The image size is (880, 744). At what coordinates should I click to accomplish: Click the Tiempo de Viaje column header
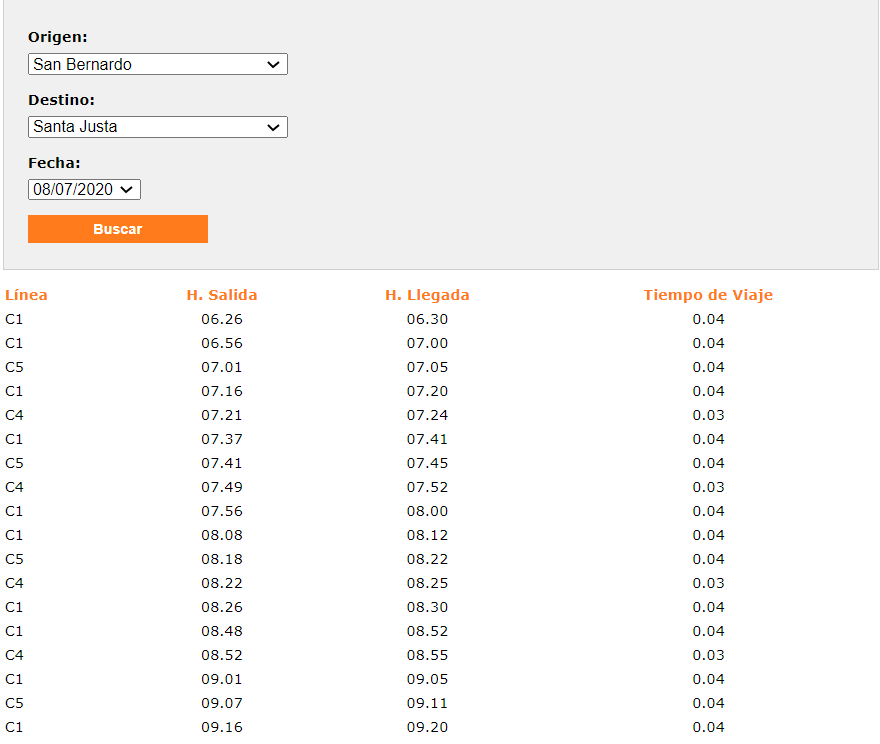click(x=708, y=295)
